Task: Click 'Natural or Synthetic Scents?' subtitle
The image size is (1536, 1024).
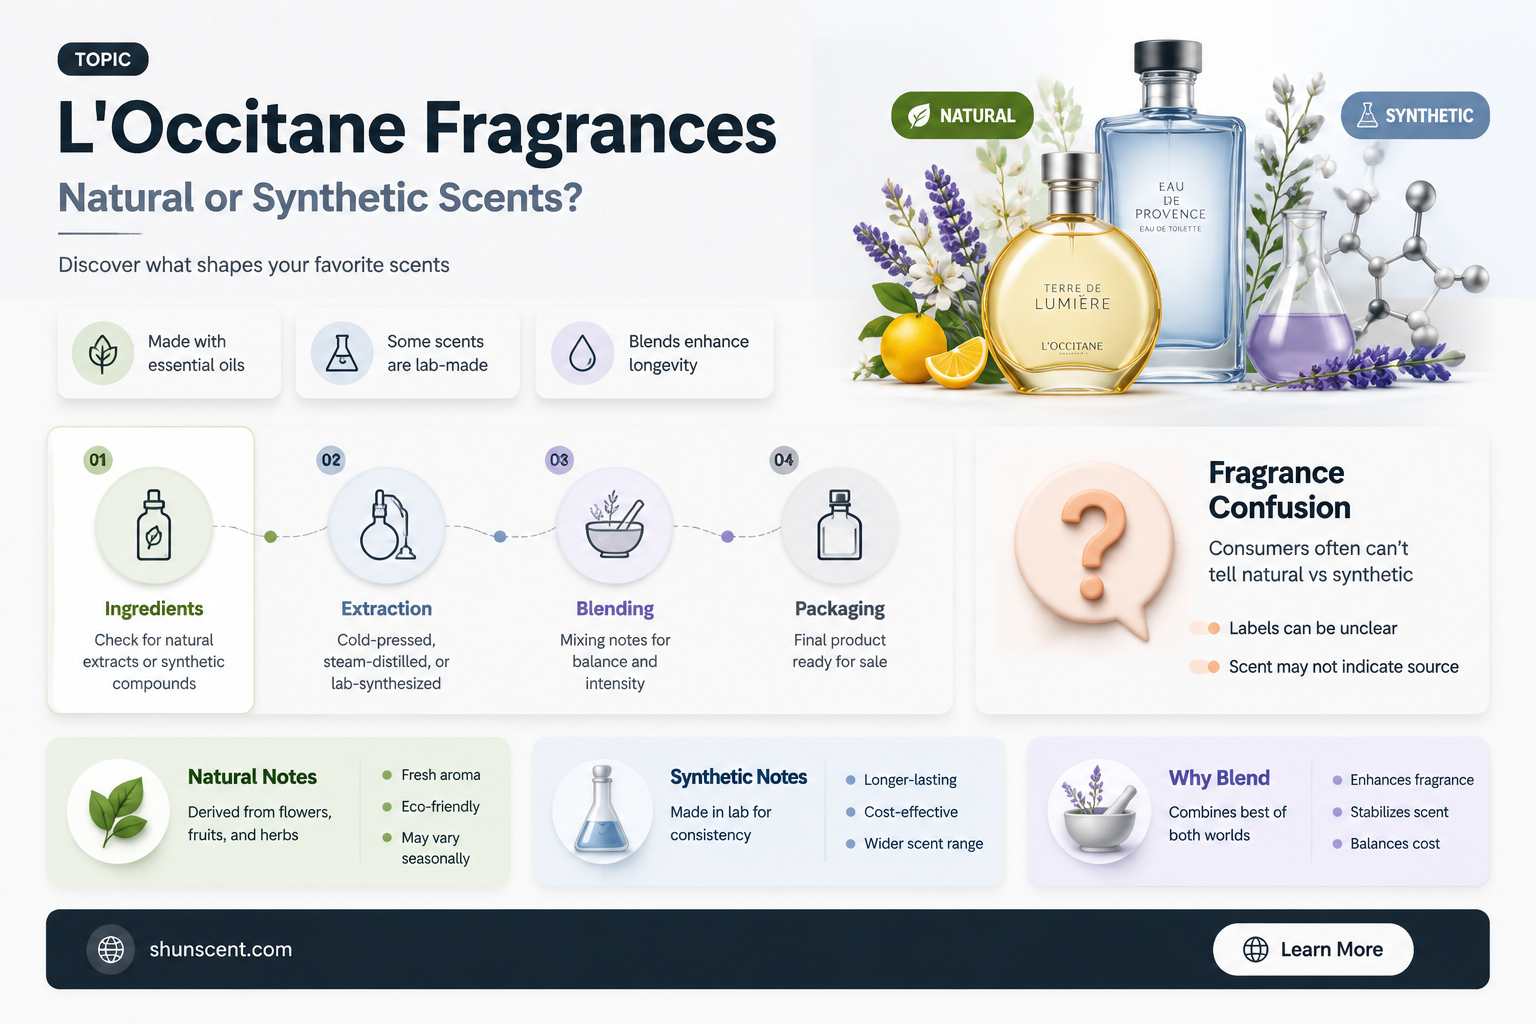Action: coord(320,198)
